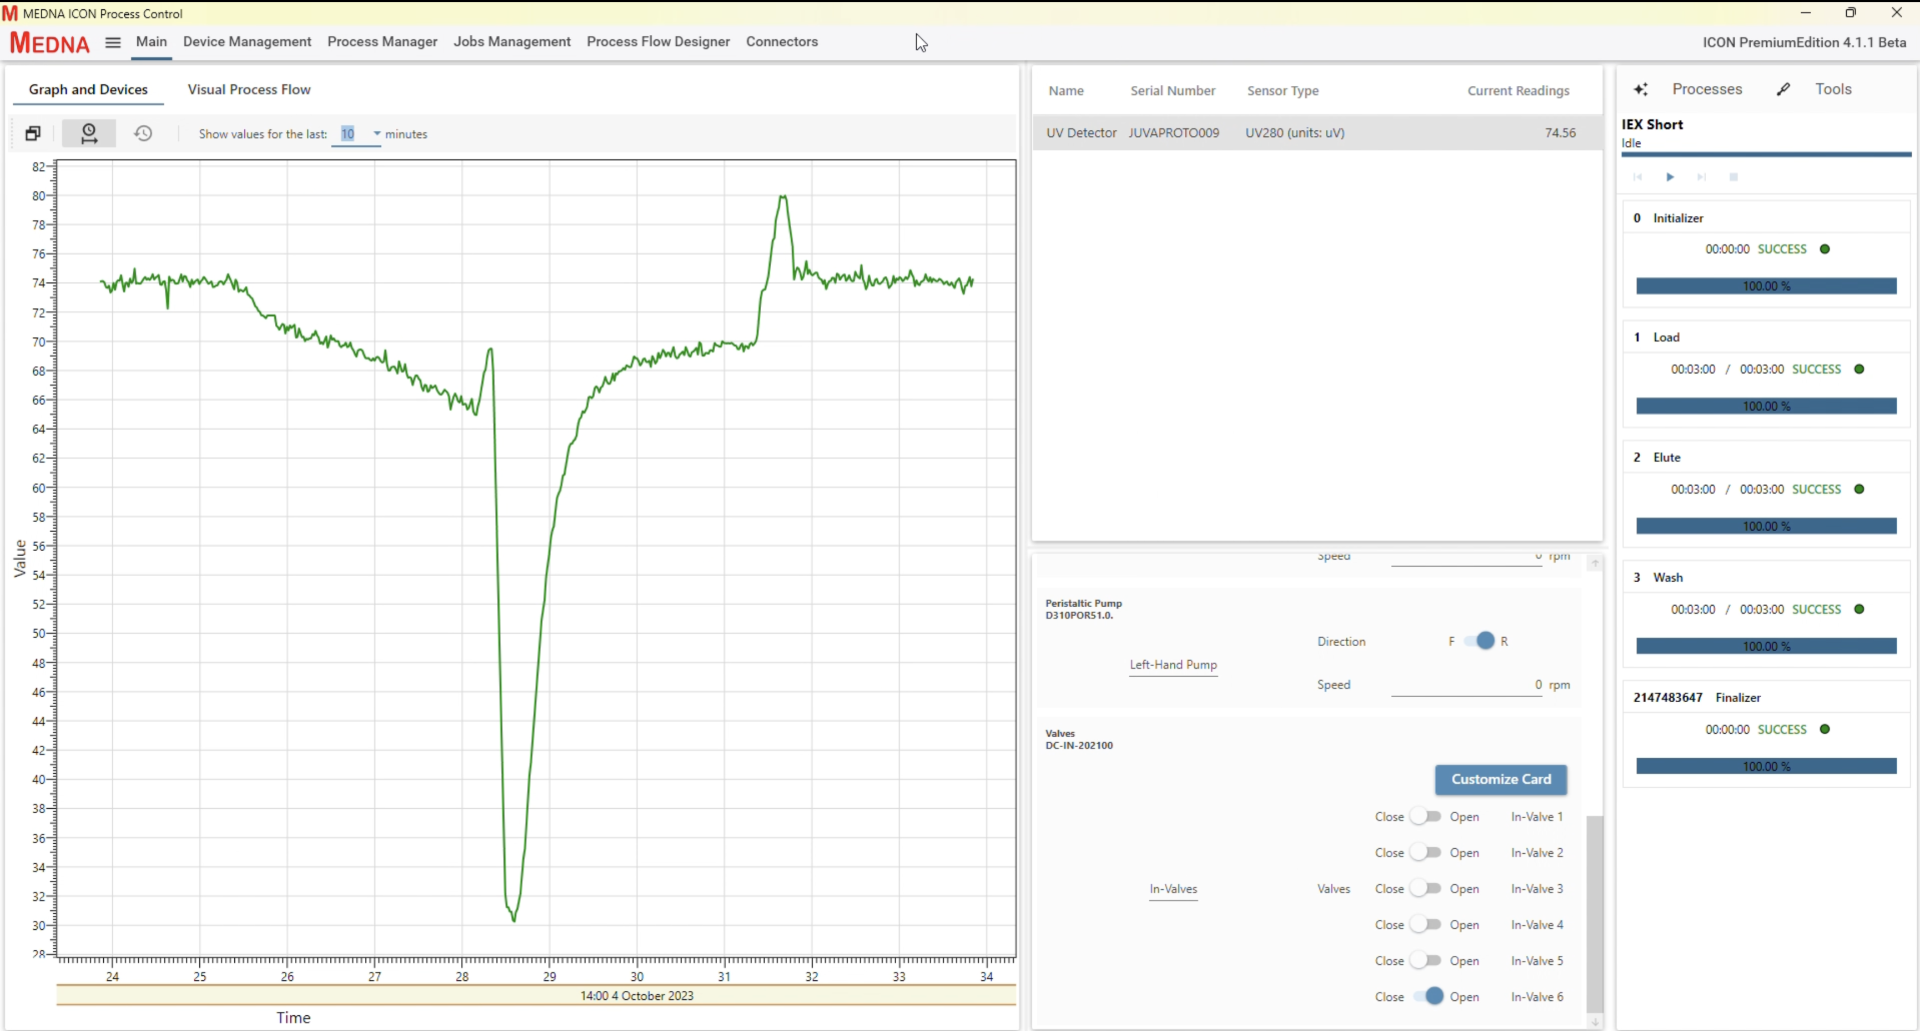1920x1031 pixels.
Task: Click the restore-windows icon in graph toolbar
Action: pos(33,133)
